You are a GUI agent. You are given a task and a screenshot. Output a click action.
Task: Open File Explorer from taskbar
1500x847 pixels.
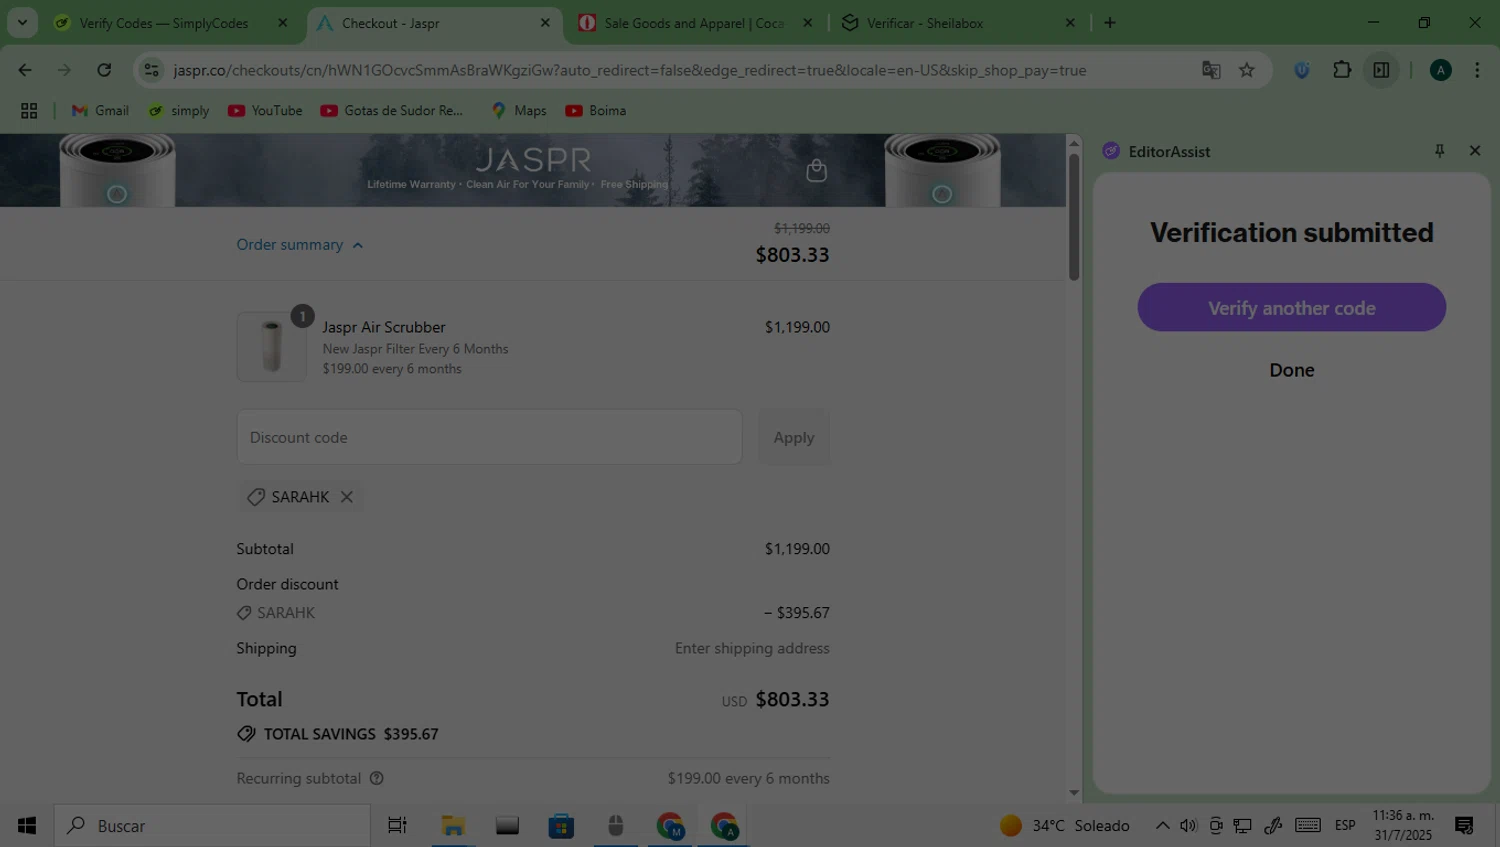(453, 826)
